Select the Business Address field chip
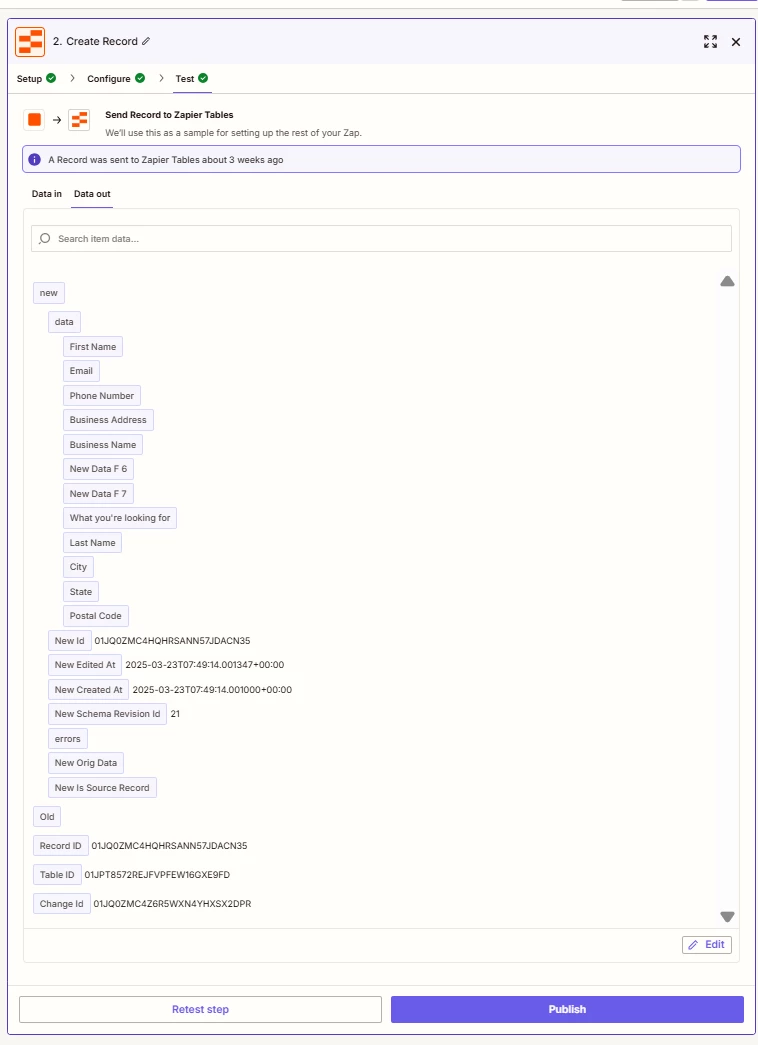 108,420
